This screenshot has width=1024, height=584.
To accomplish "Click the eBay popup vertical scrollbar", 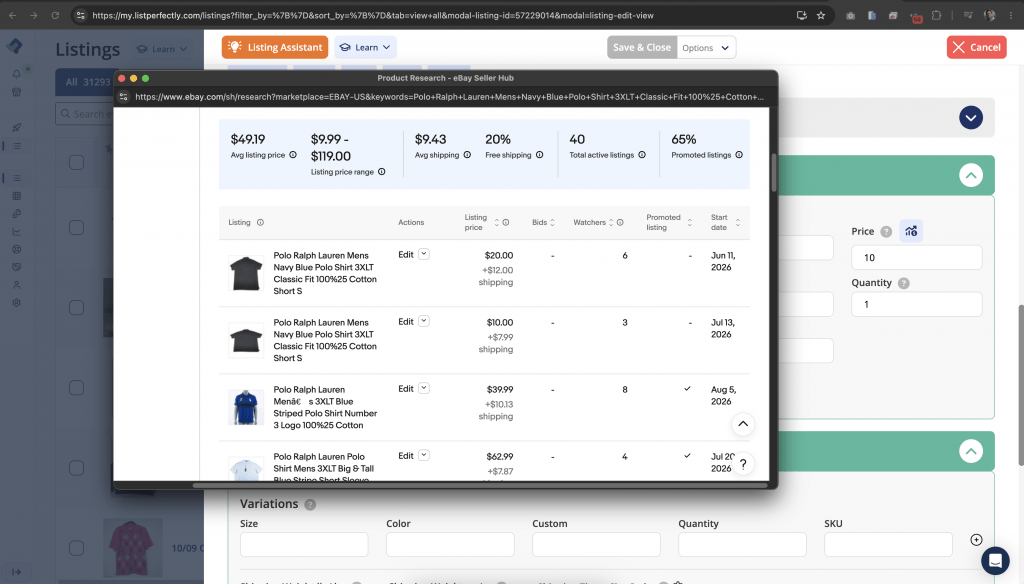I will coord(774,172).
